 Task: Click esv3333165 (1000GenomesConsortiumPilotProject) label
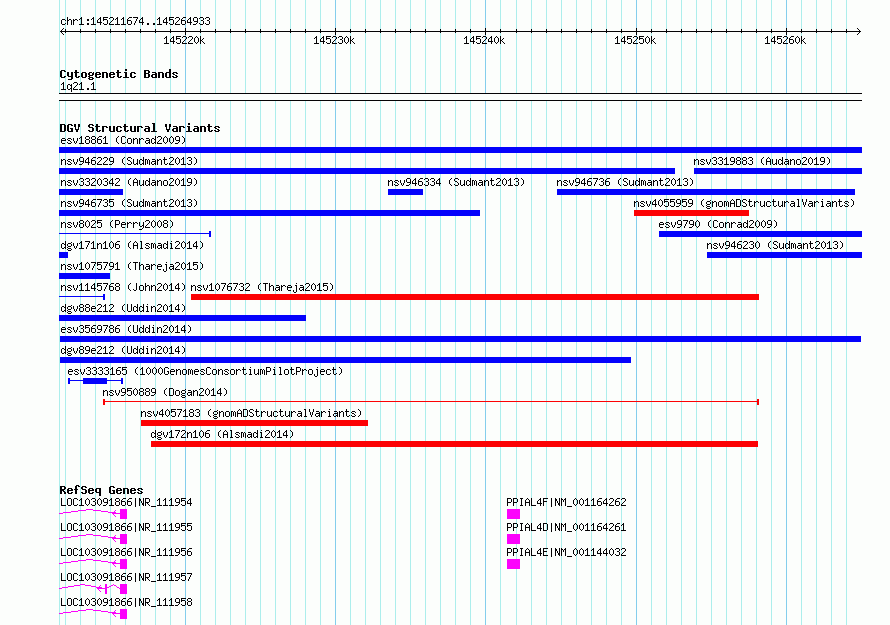(205, 371)
